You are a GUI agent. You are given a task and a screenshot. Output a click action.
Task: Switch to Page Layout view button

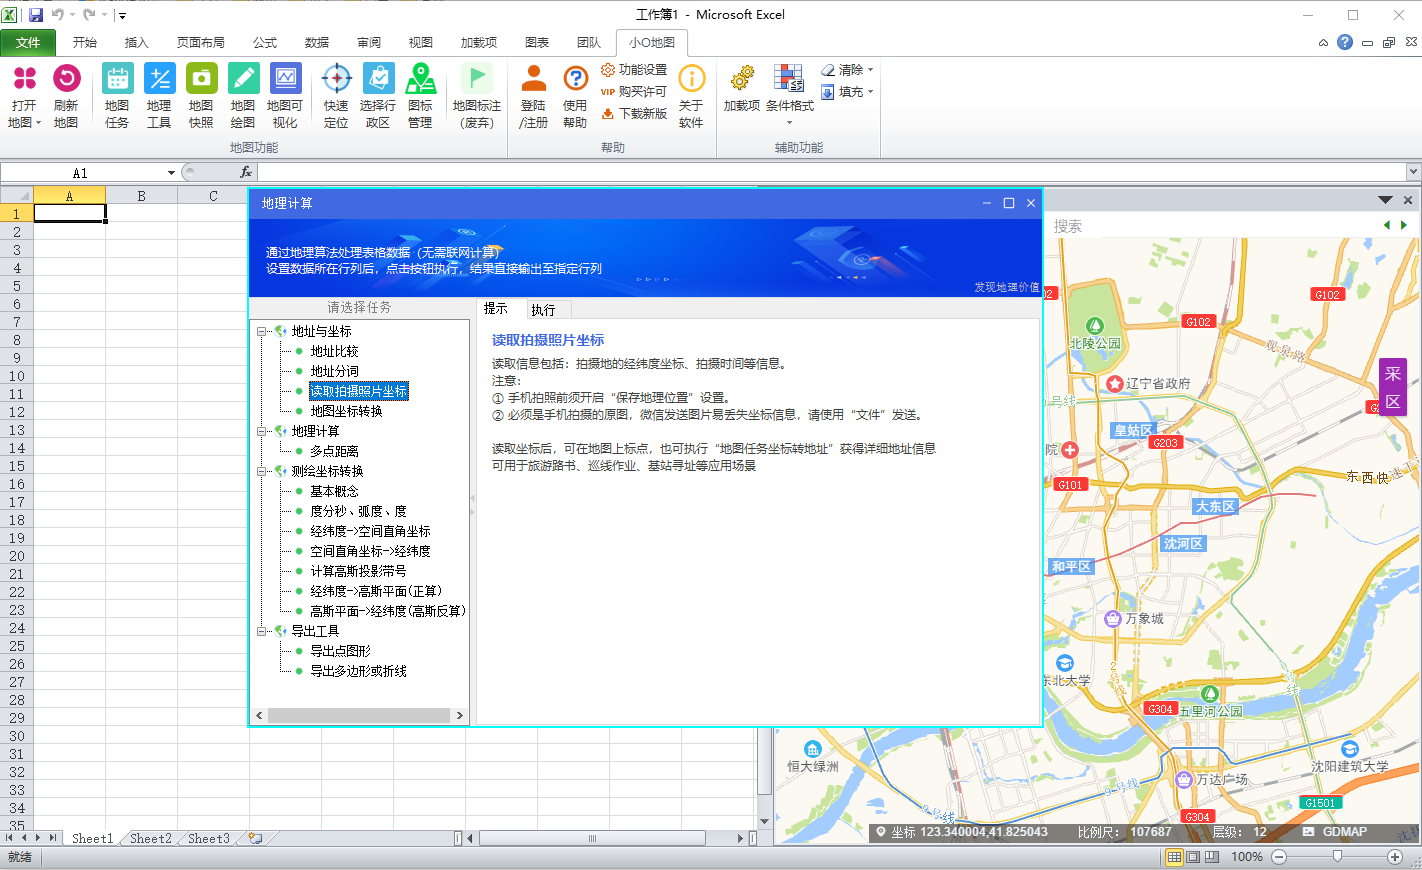click(x=1193, y=857)
